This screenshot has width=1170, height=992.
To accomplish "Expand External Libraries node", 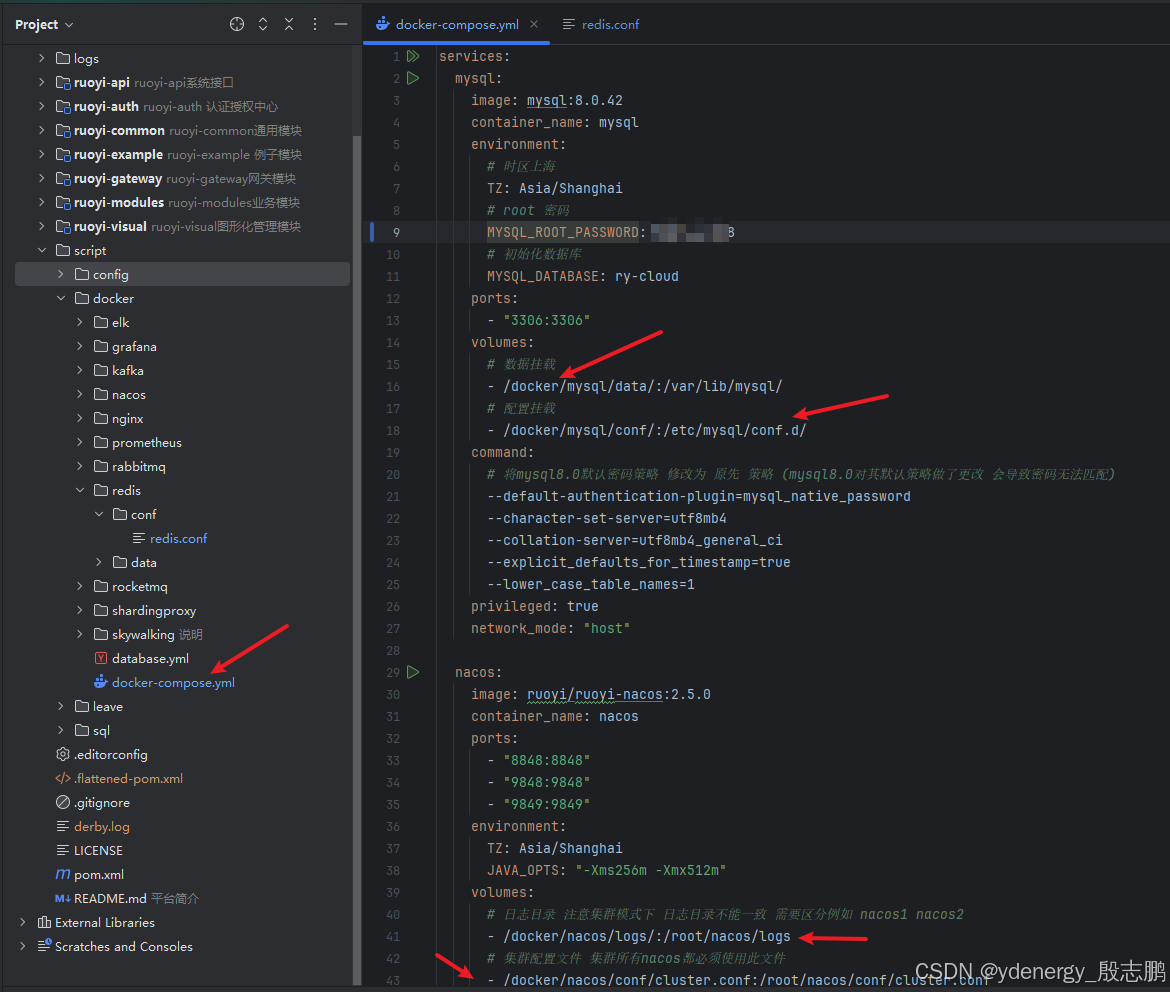I will pyautogui.click(x=23, y=922).
